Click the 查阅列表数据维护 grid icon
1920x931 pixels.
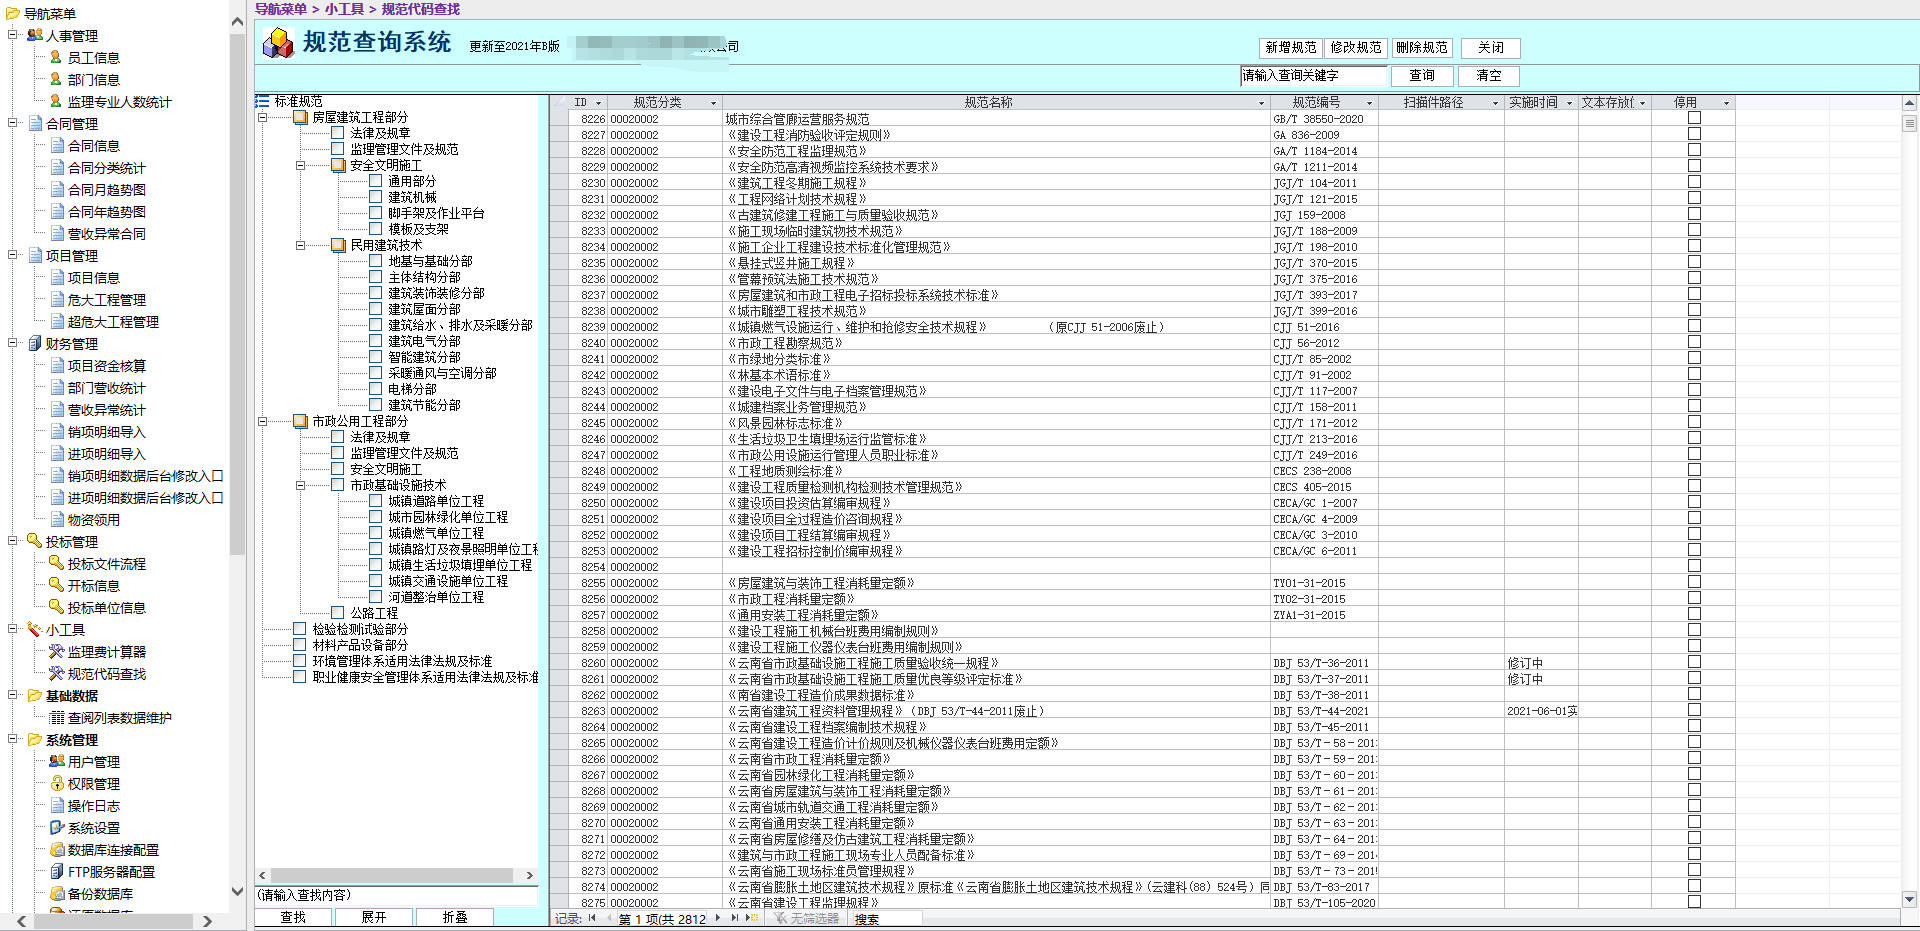pos(57,717)
